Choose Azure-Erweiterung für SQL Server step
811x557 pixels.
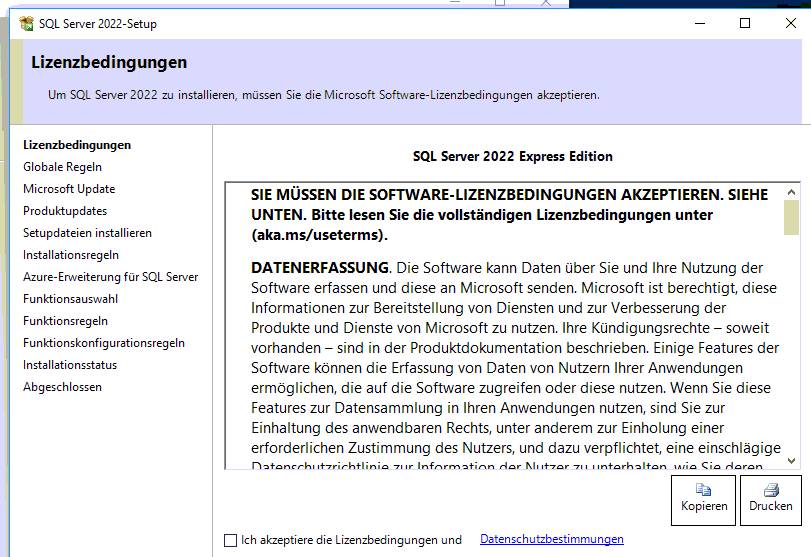[110, 277]
